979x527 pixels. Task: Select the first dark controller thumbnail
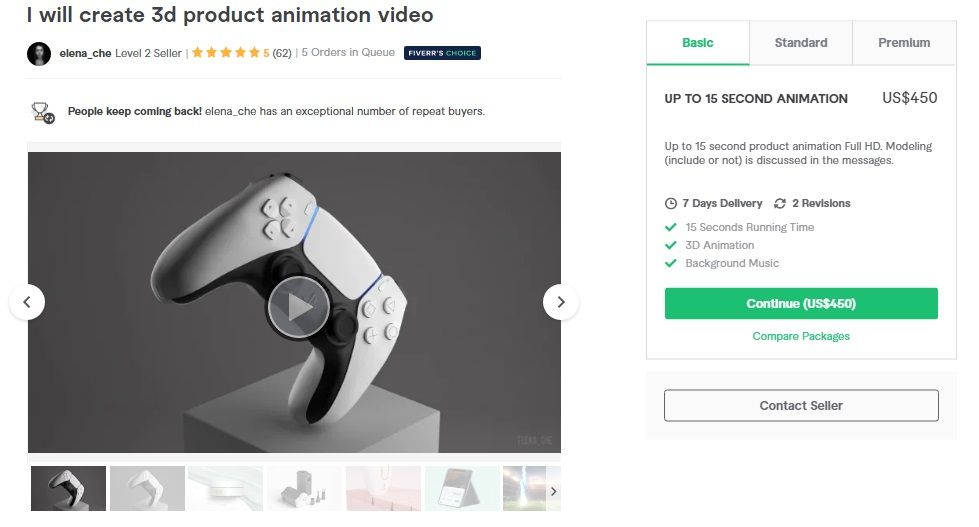(x=69, y=488)
